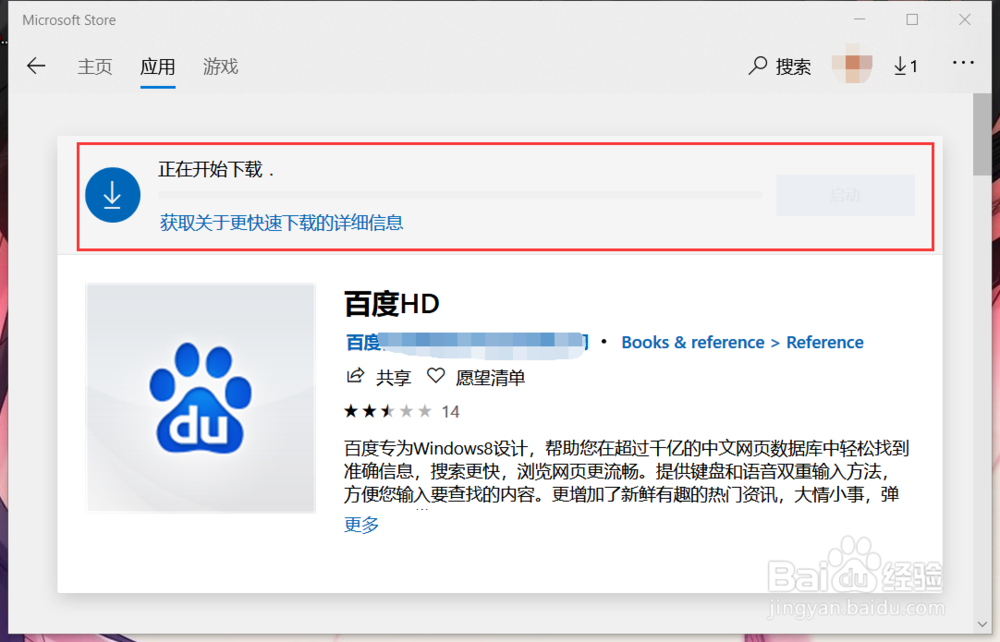Click the 百度HD app title
1000x642 pixels.
tap(392, 304)
